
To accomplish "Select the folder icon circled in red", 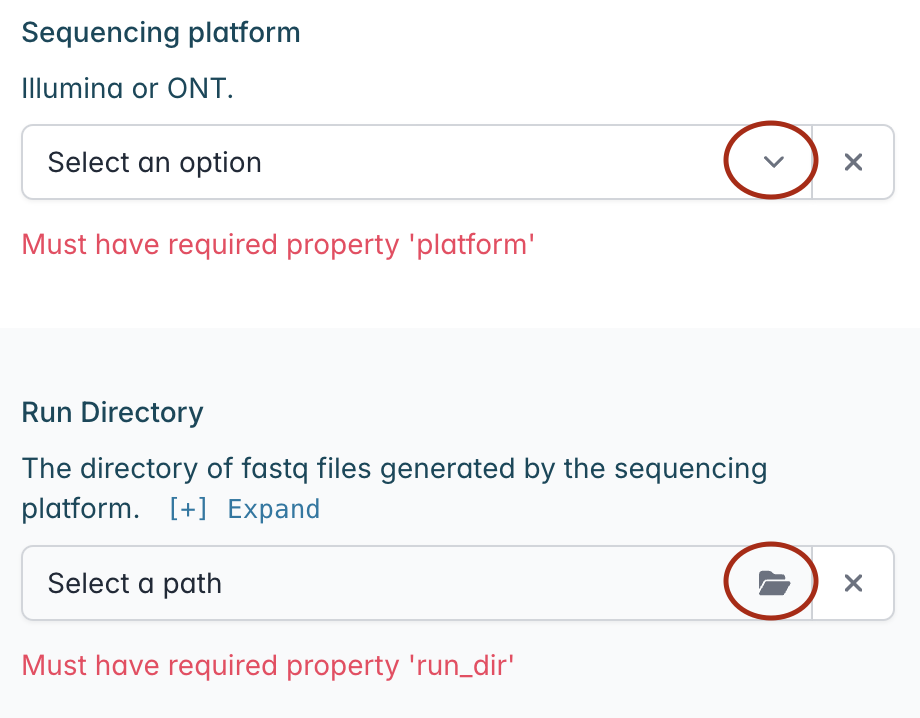I will tap(774, 583).
